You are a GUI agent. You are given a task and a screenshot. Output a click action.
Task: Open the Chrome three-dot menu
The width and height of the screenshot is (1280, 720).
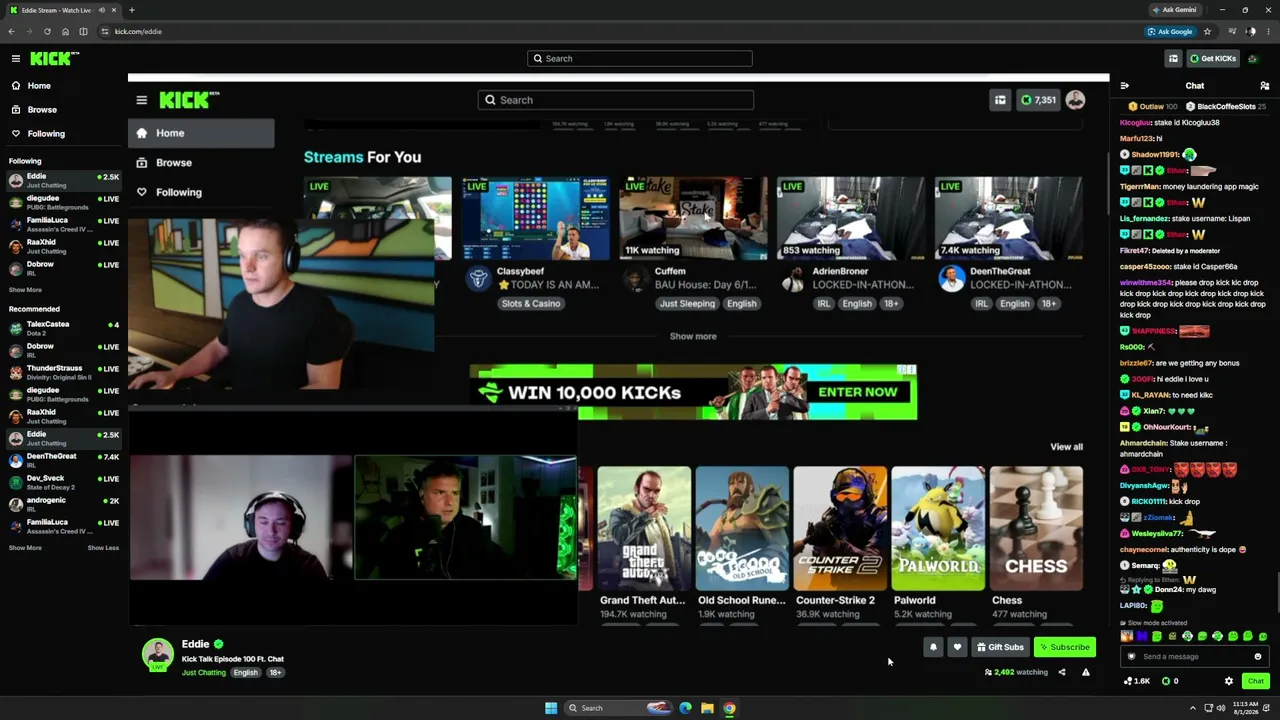tap(1269, 31)
